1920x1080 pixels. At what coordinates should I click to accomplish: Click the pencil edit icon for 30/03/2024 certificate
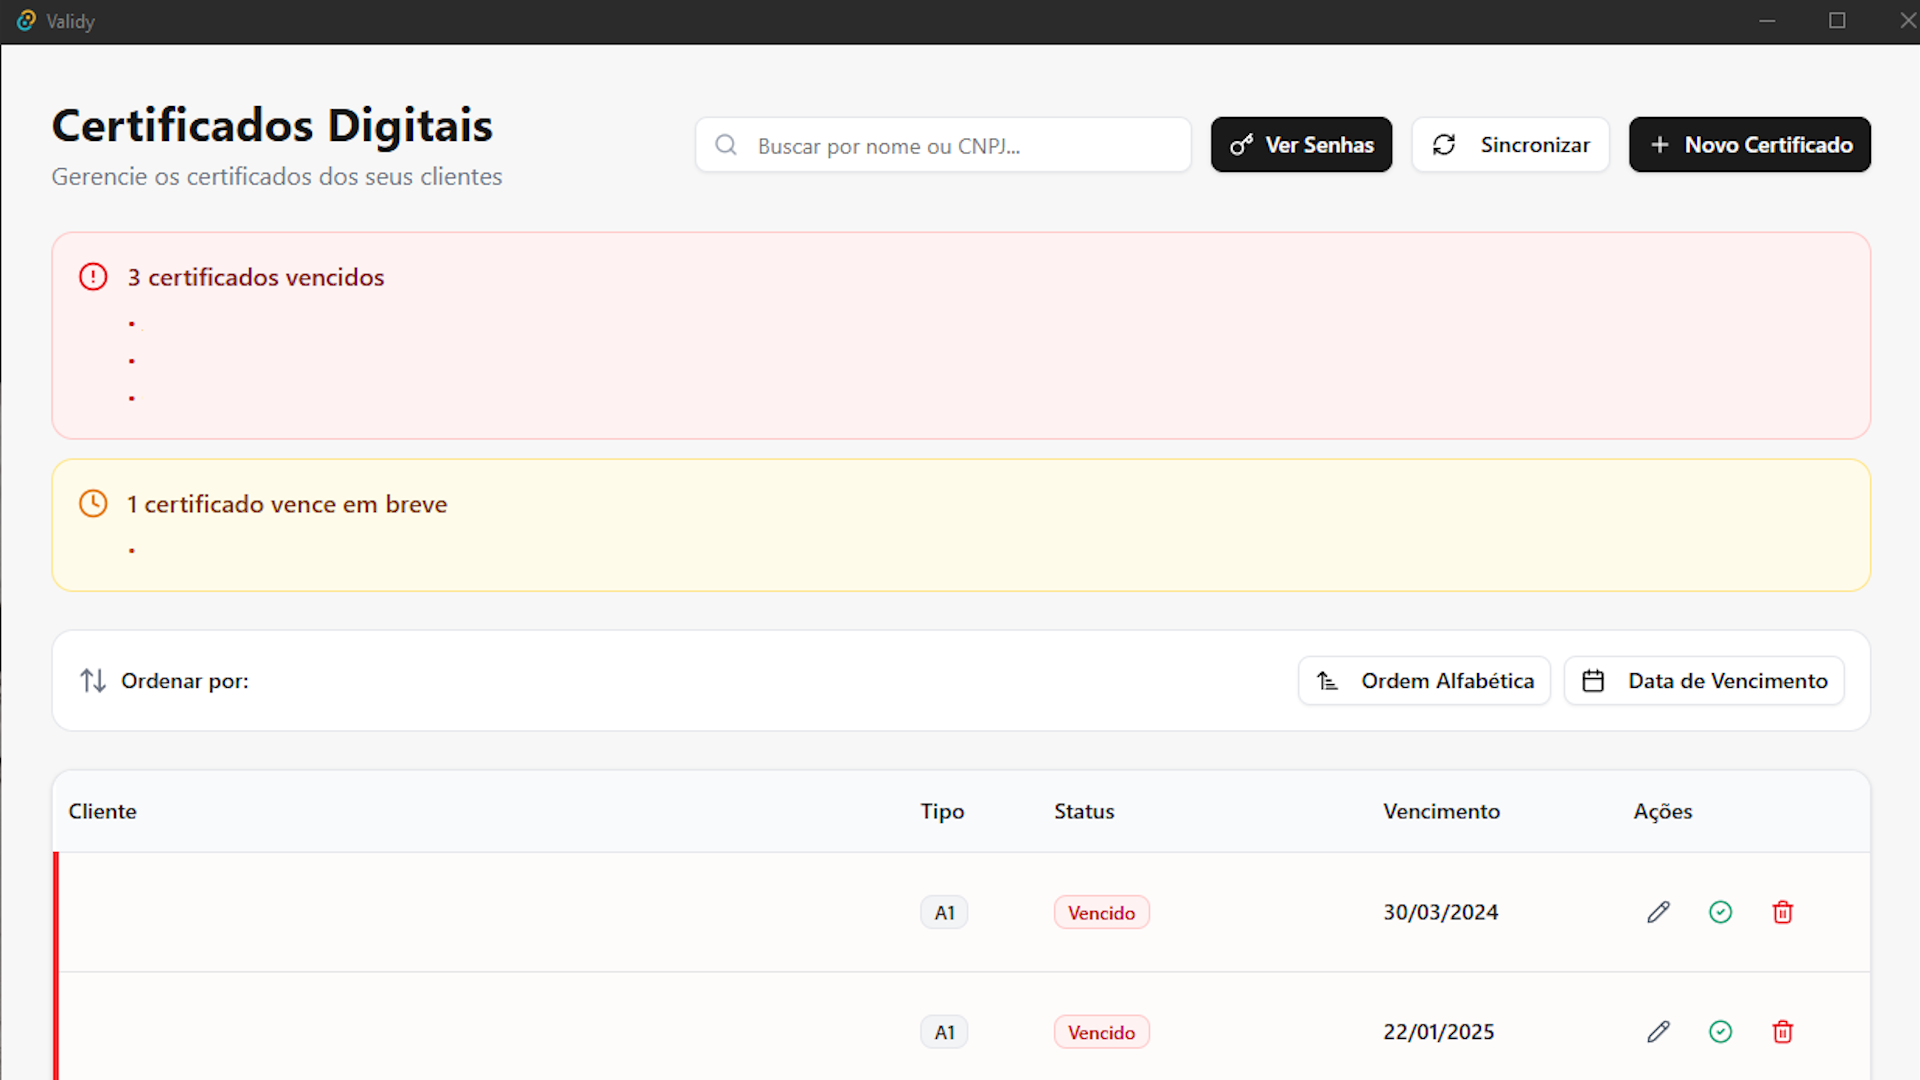point(1658,912)
